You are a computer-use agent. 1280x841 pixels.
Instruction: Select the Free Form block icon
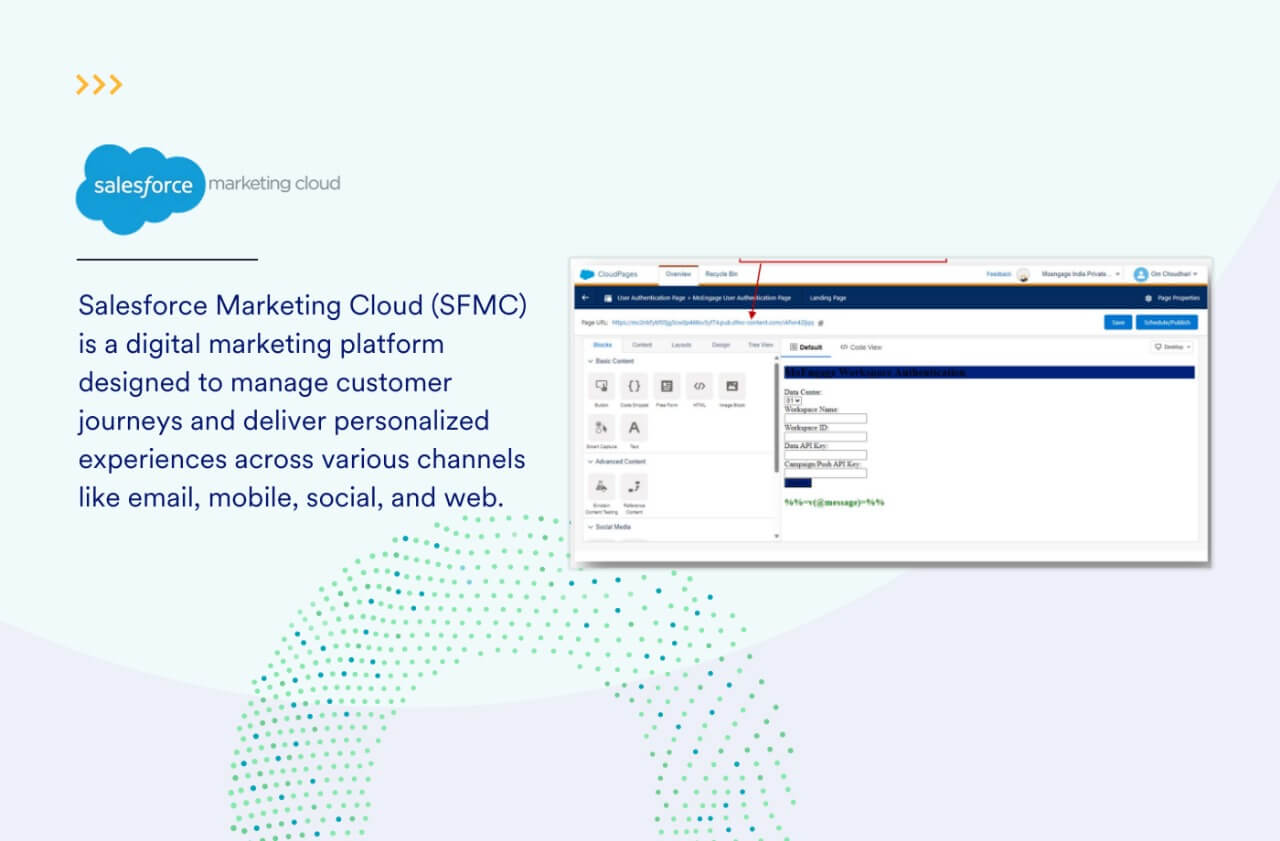click(667, 386)
